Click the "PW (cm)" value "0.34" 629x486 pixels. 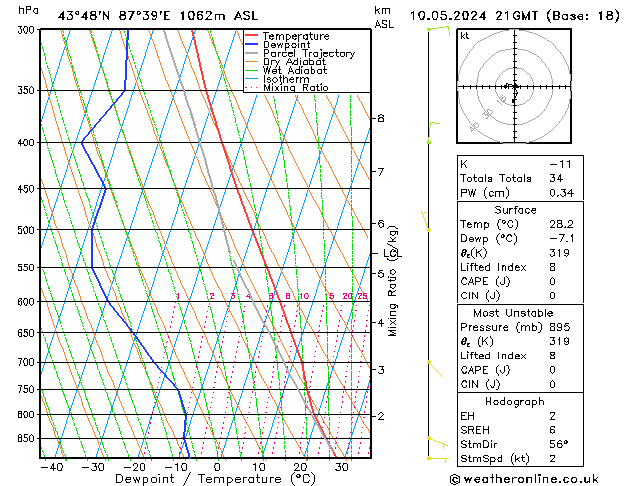pos(562,193)
